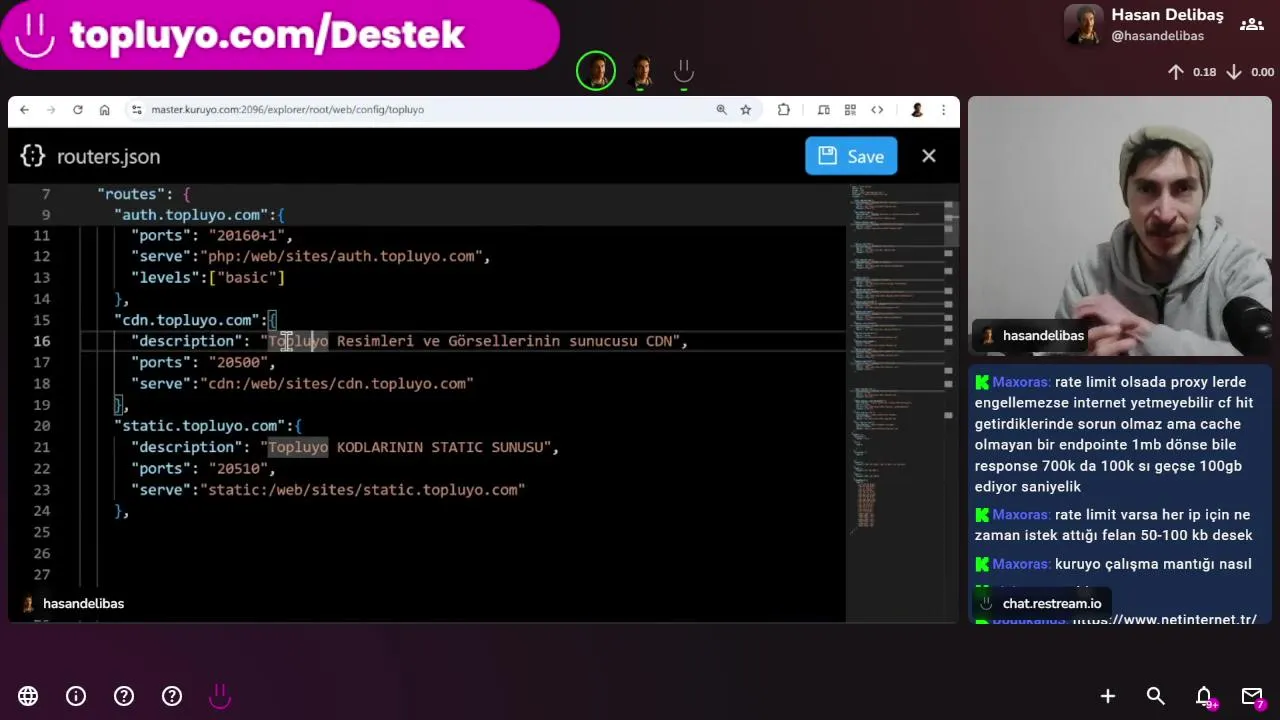1280x720 pixels.
Task: Click the ports "20510" value
Action: coord(238,468)
